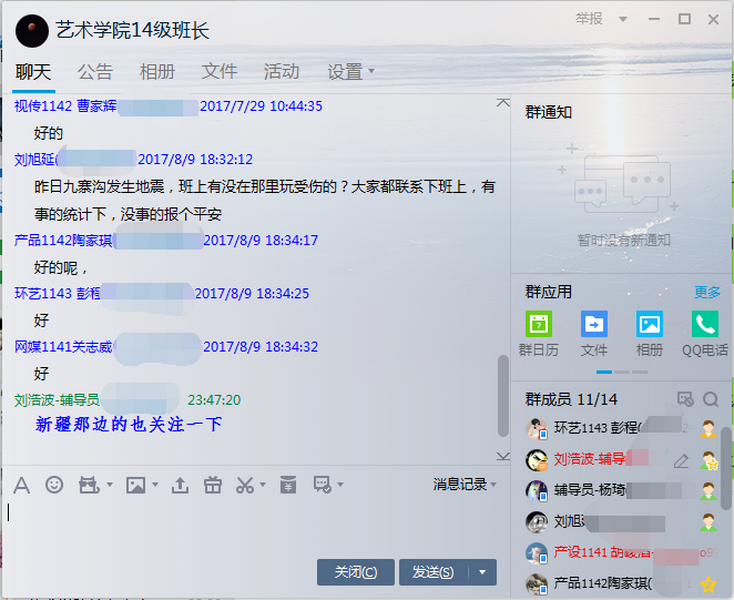Expand the screenshot options dropdown arrow

[x=263, y=484]
